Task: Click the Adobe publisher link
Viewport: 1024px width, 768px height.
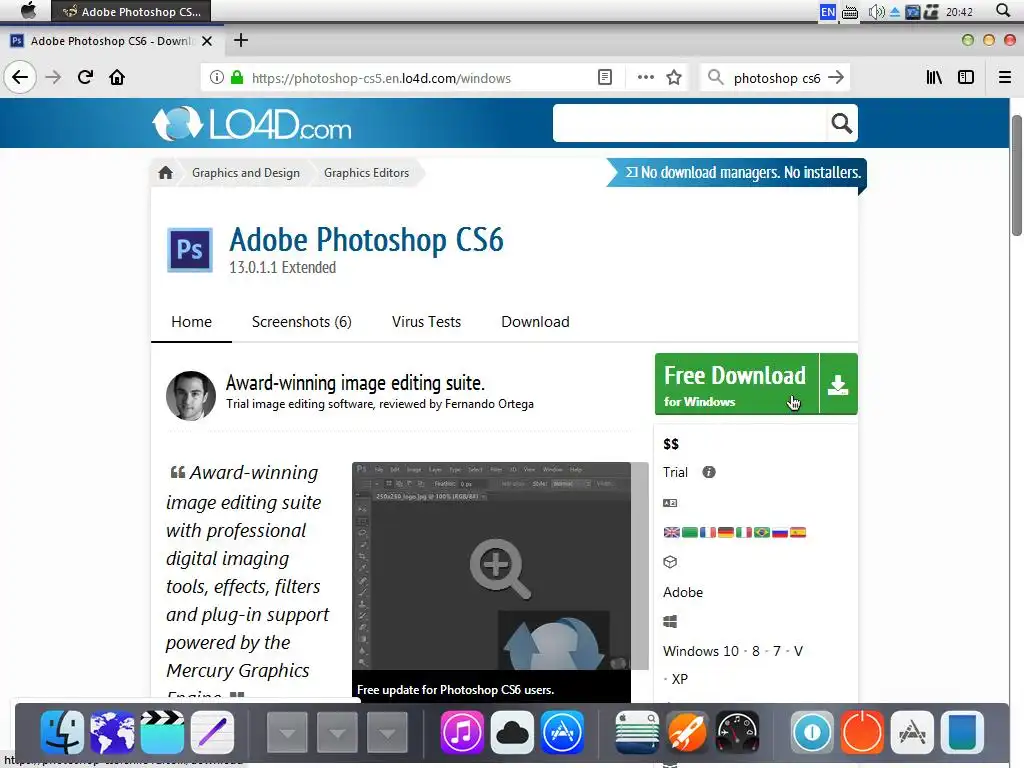Action: [x=683, y=592]
